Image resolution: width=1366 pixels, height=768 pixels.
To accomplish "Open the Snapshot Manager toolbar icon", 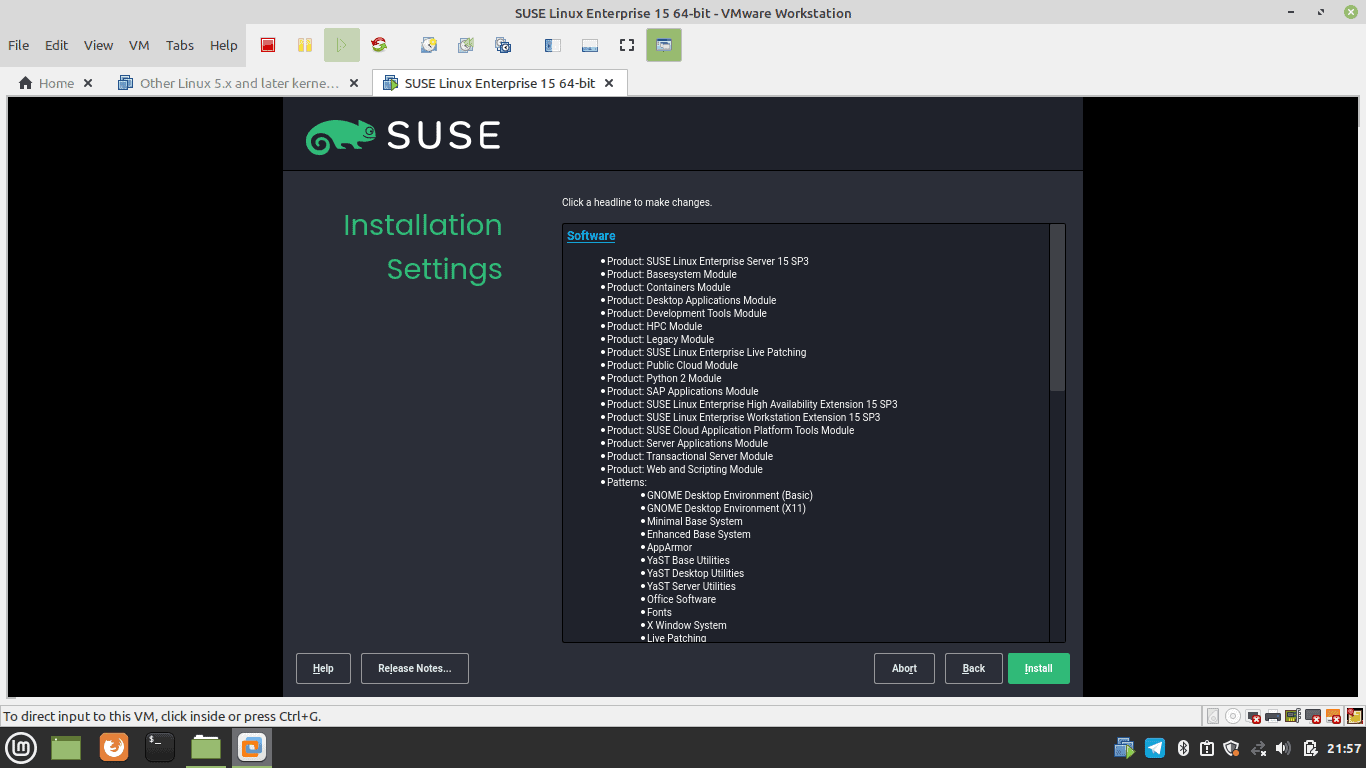I will coord(503,45).
